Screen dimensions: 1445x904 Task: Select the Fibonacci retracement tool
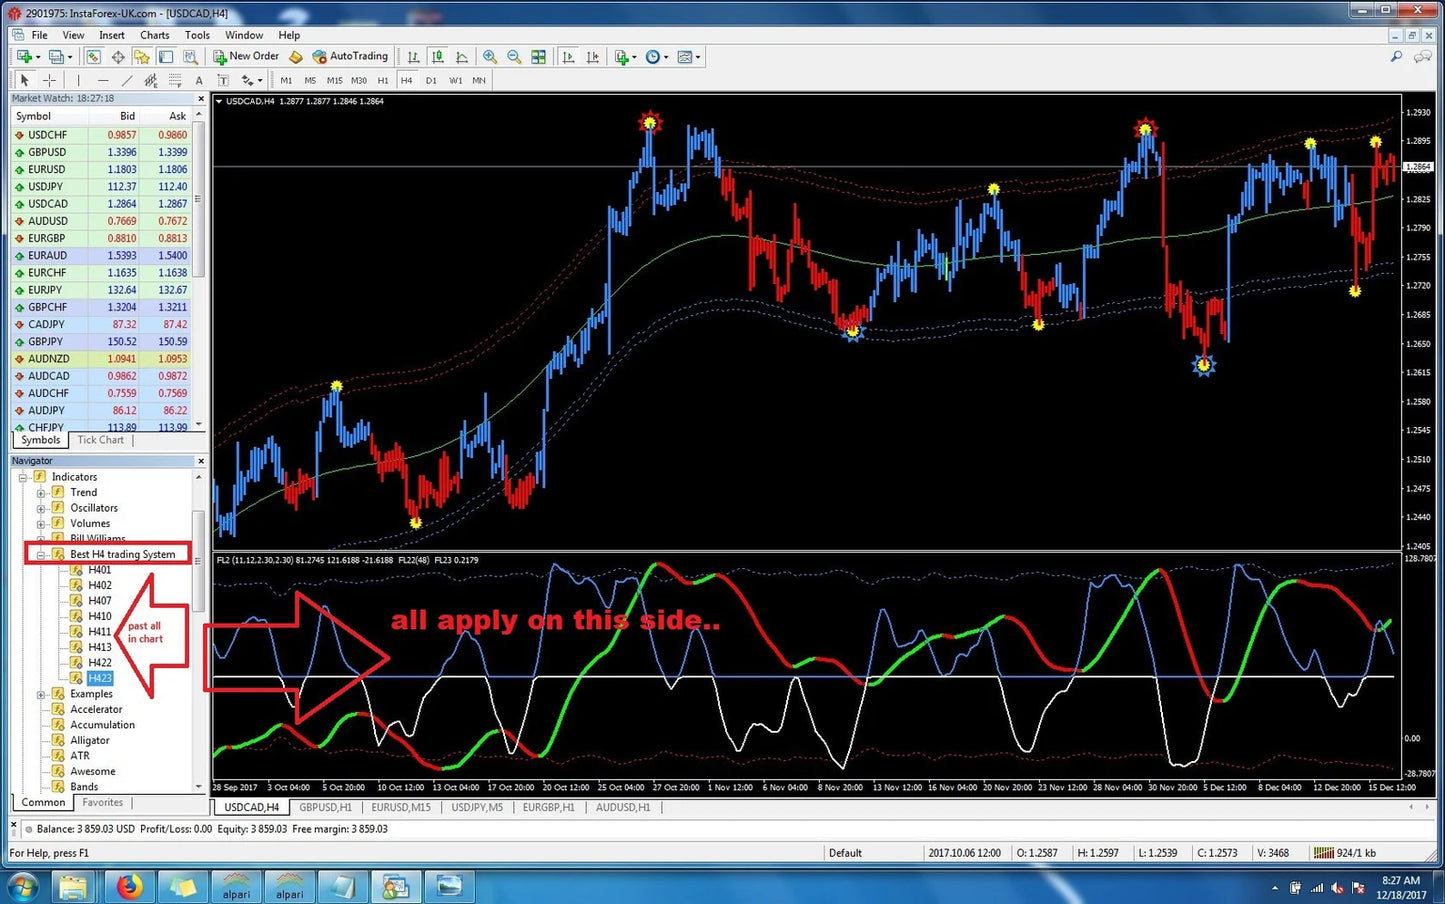175,80
